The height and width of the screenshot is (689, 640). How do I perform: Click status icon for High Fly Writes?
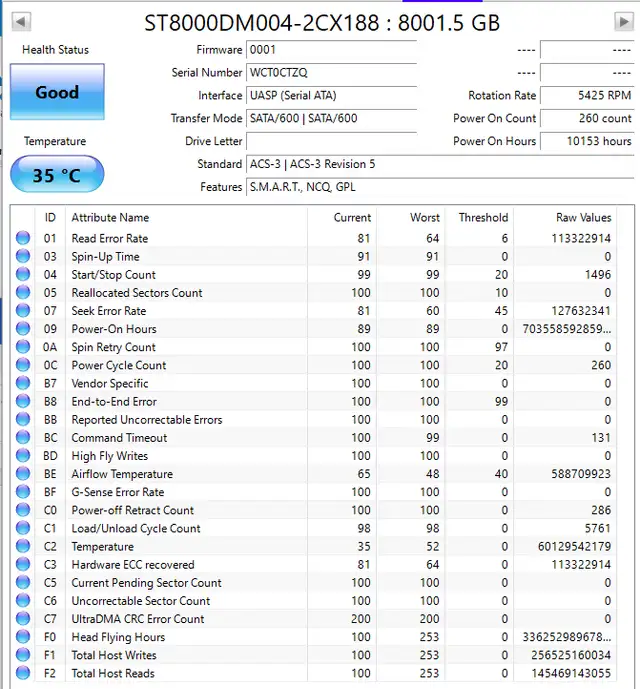coord(23,455)
